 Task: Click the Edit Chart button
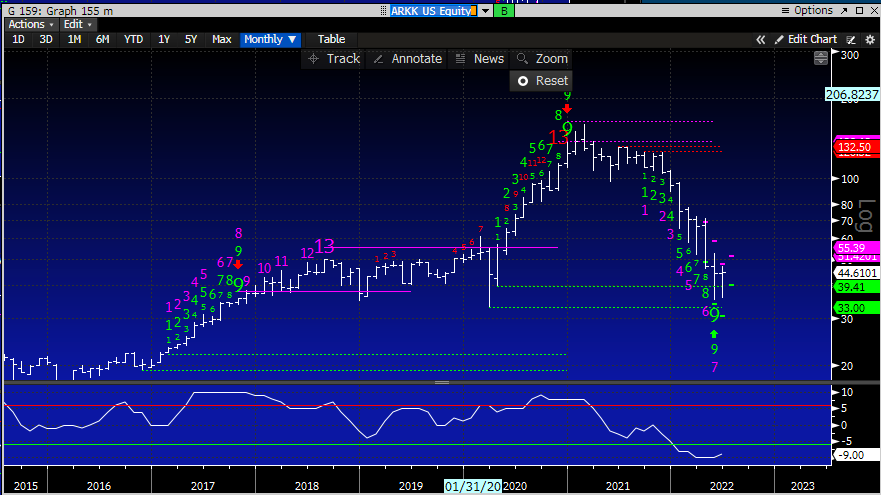(806, 39)
